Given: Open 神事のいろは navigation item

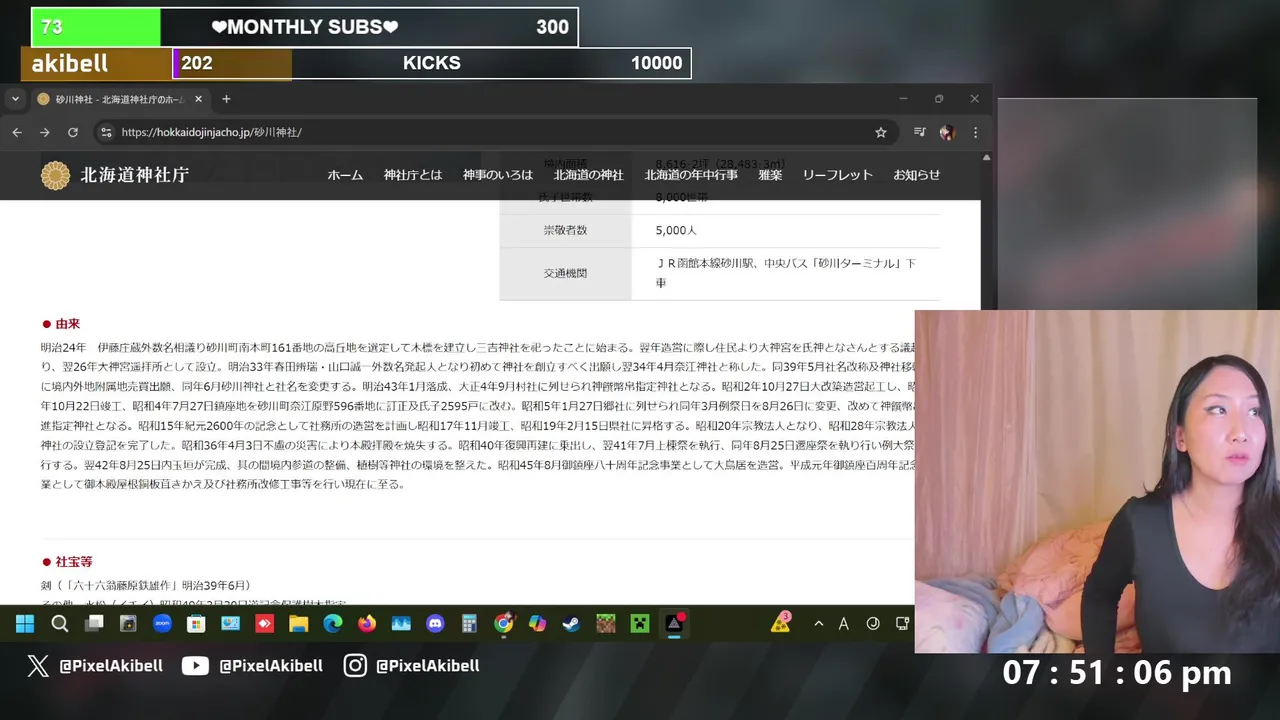Looking at the screenshot, I should click(x=498, y=175).
